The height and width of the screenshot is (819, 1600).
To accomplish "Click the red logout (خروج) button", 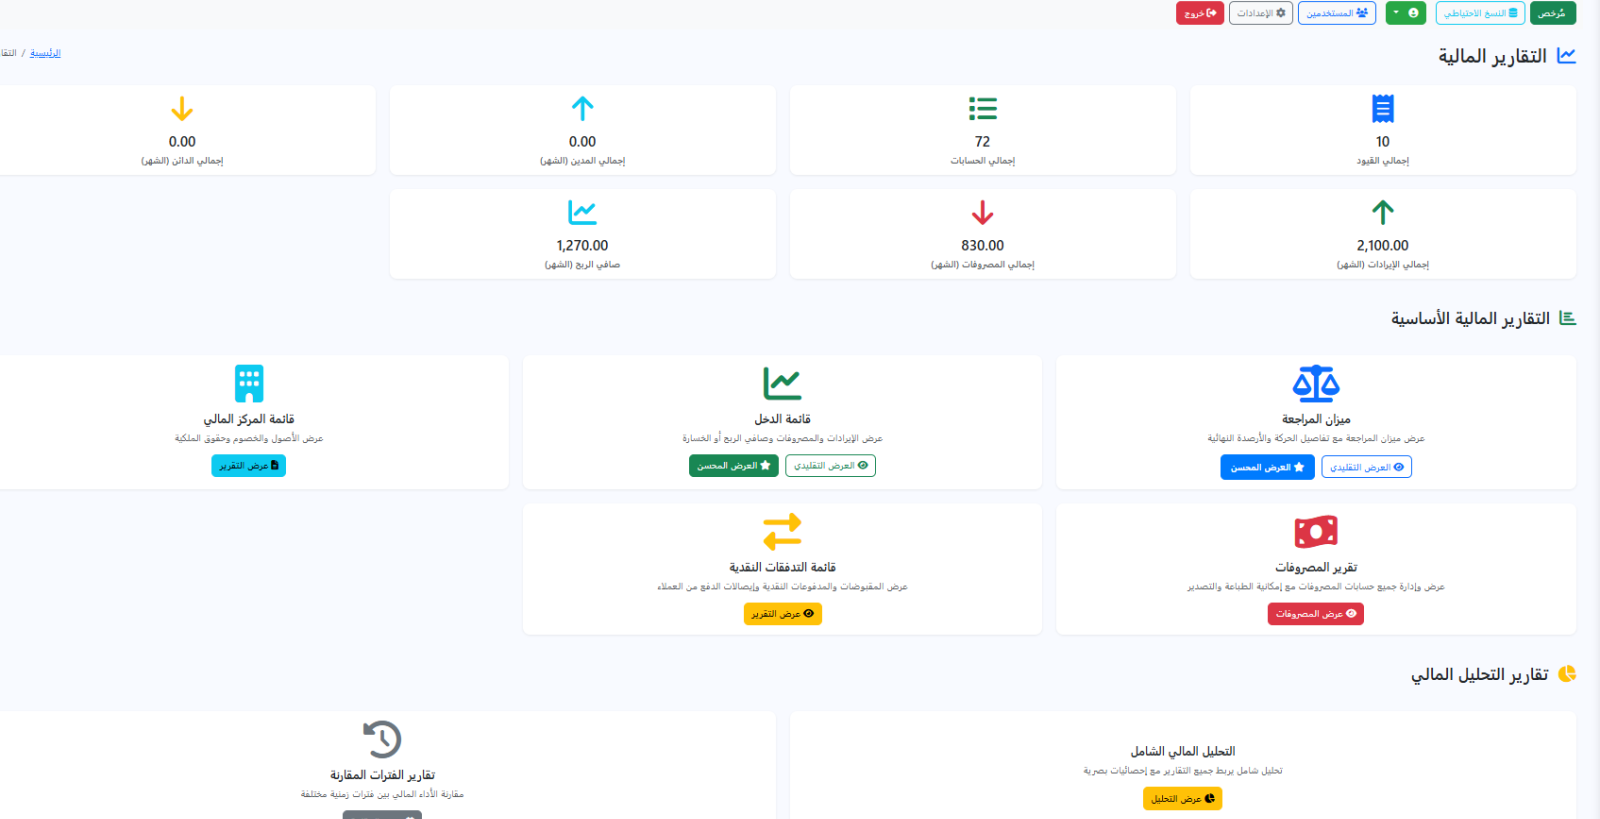I will 1200,13.
